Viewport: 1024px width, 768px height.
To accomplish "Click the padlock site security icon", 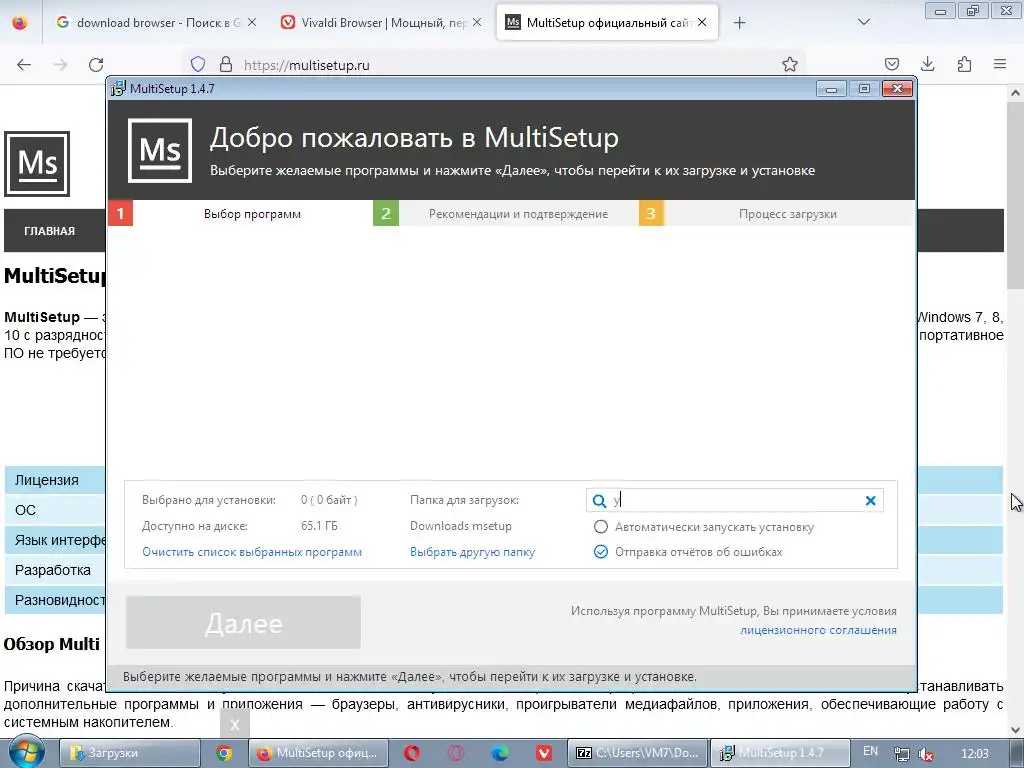I will (x=226, y=64).
